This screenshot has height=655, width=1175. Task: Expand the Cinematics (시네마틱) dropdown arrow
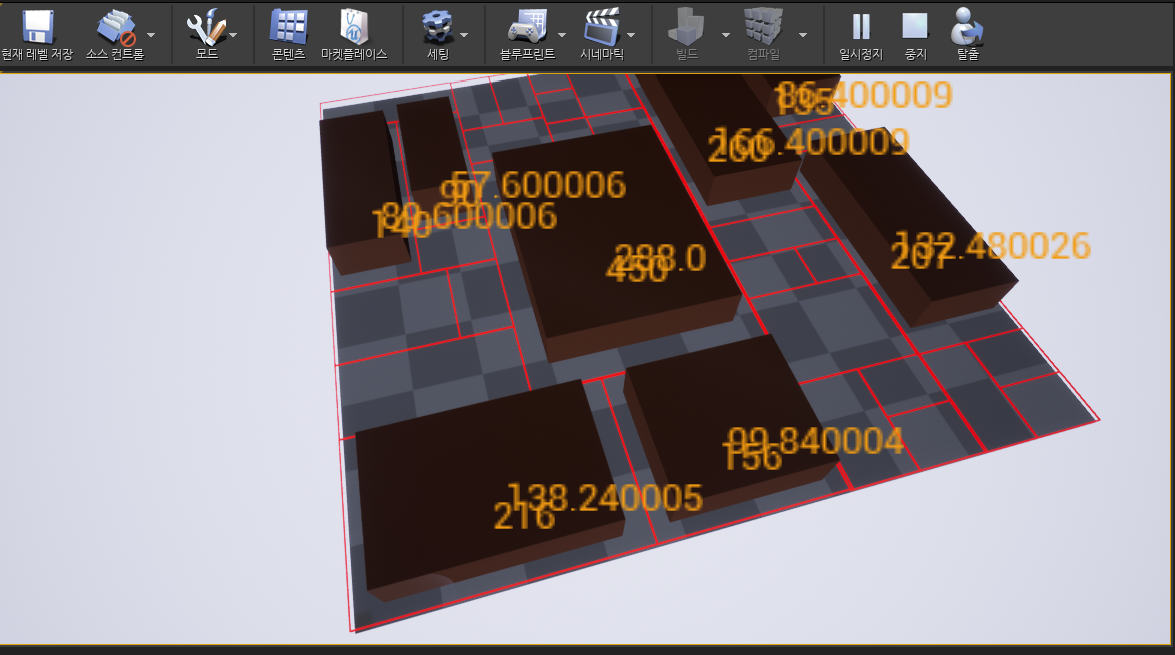coord(631,35)
